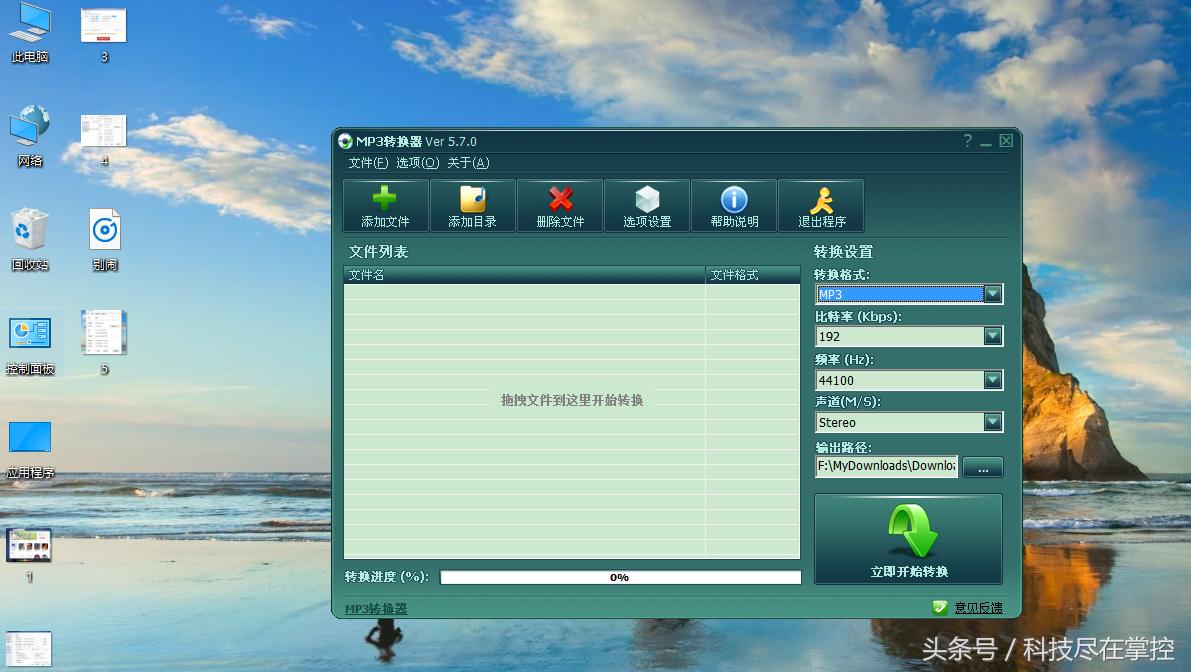Open the 文件(F) menu

pos(370,162)
